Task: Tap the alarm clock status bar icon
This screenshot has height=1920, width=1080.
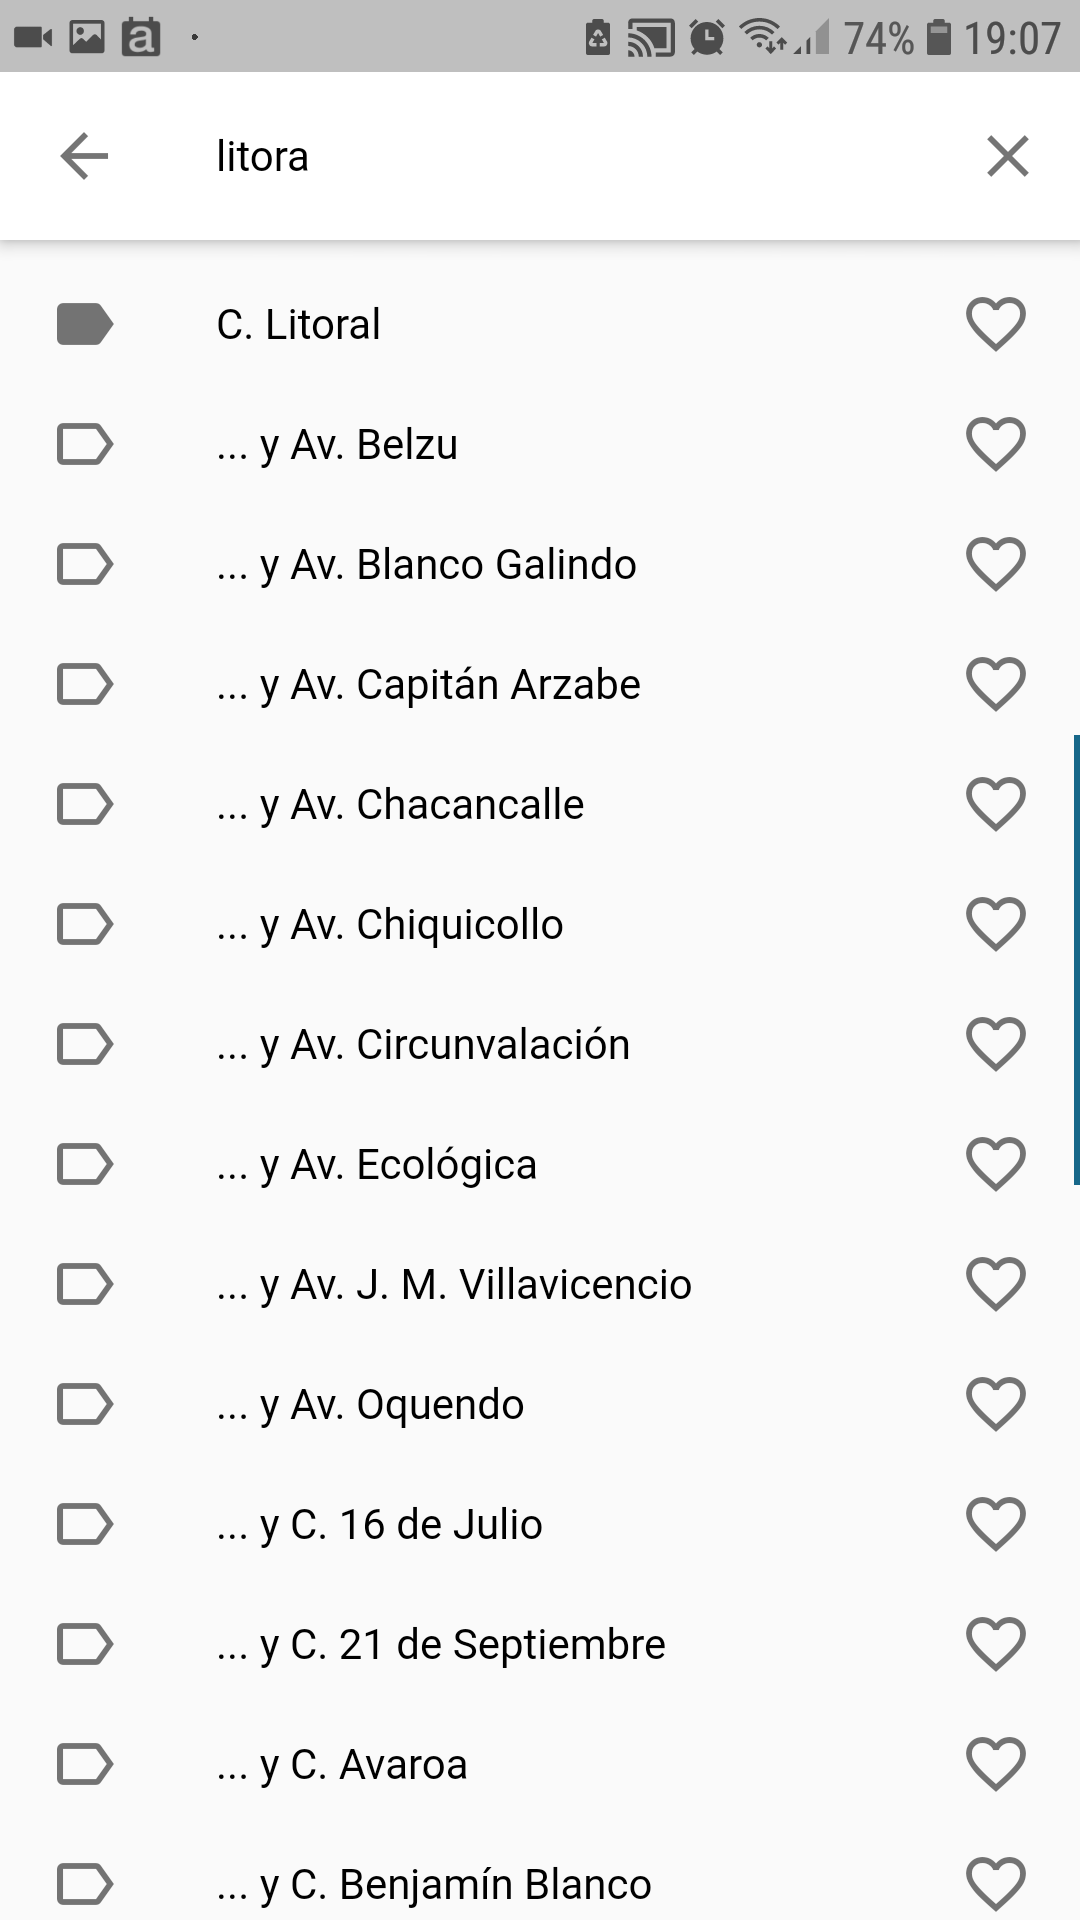Action: point(707,38)
